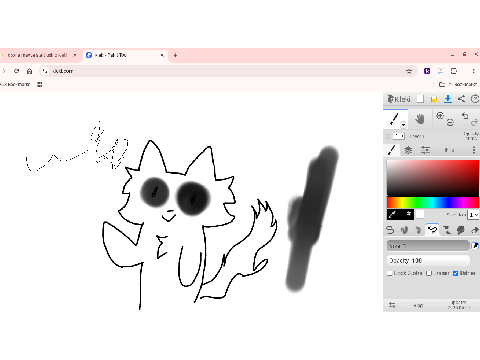Open the Help link at panel bottom
The image size is (480, 360).
418,305
